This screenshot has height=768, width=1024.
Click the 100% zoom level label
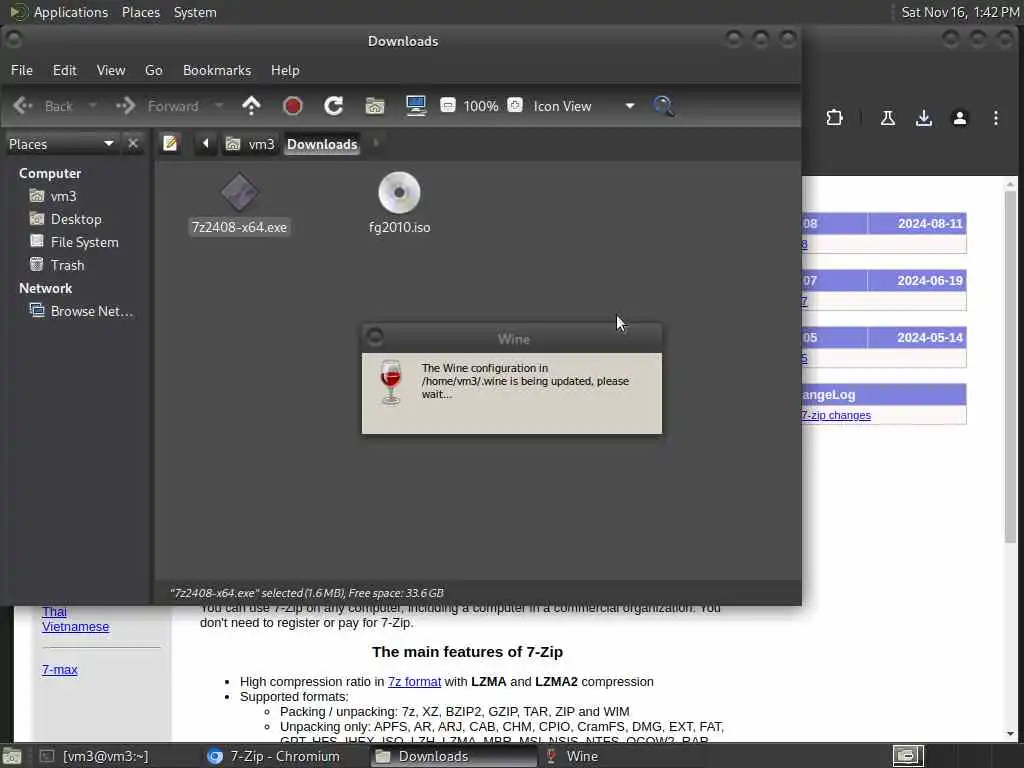coord(481,106)
